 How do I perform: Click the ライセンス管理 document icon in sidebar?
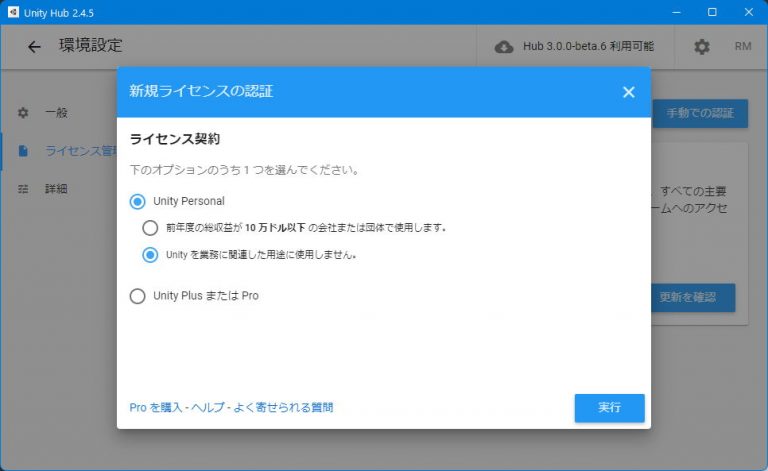tap(23, 151)
